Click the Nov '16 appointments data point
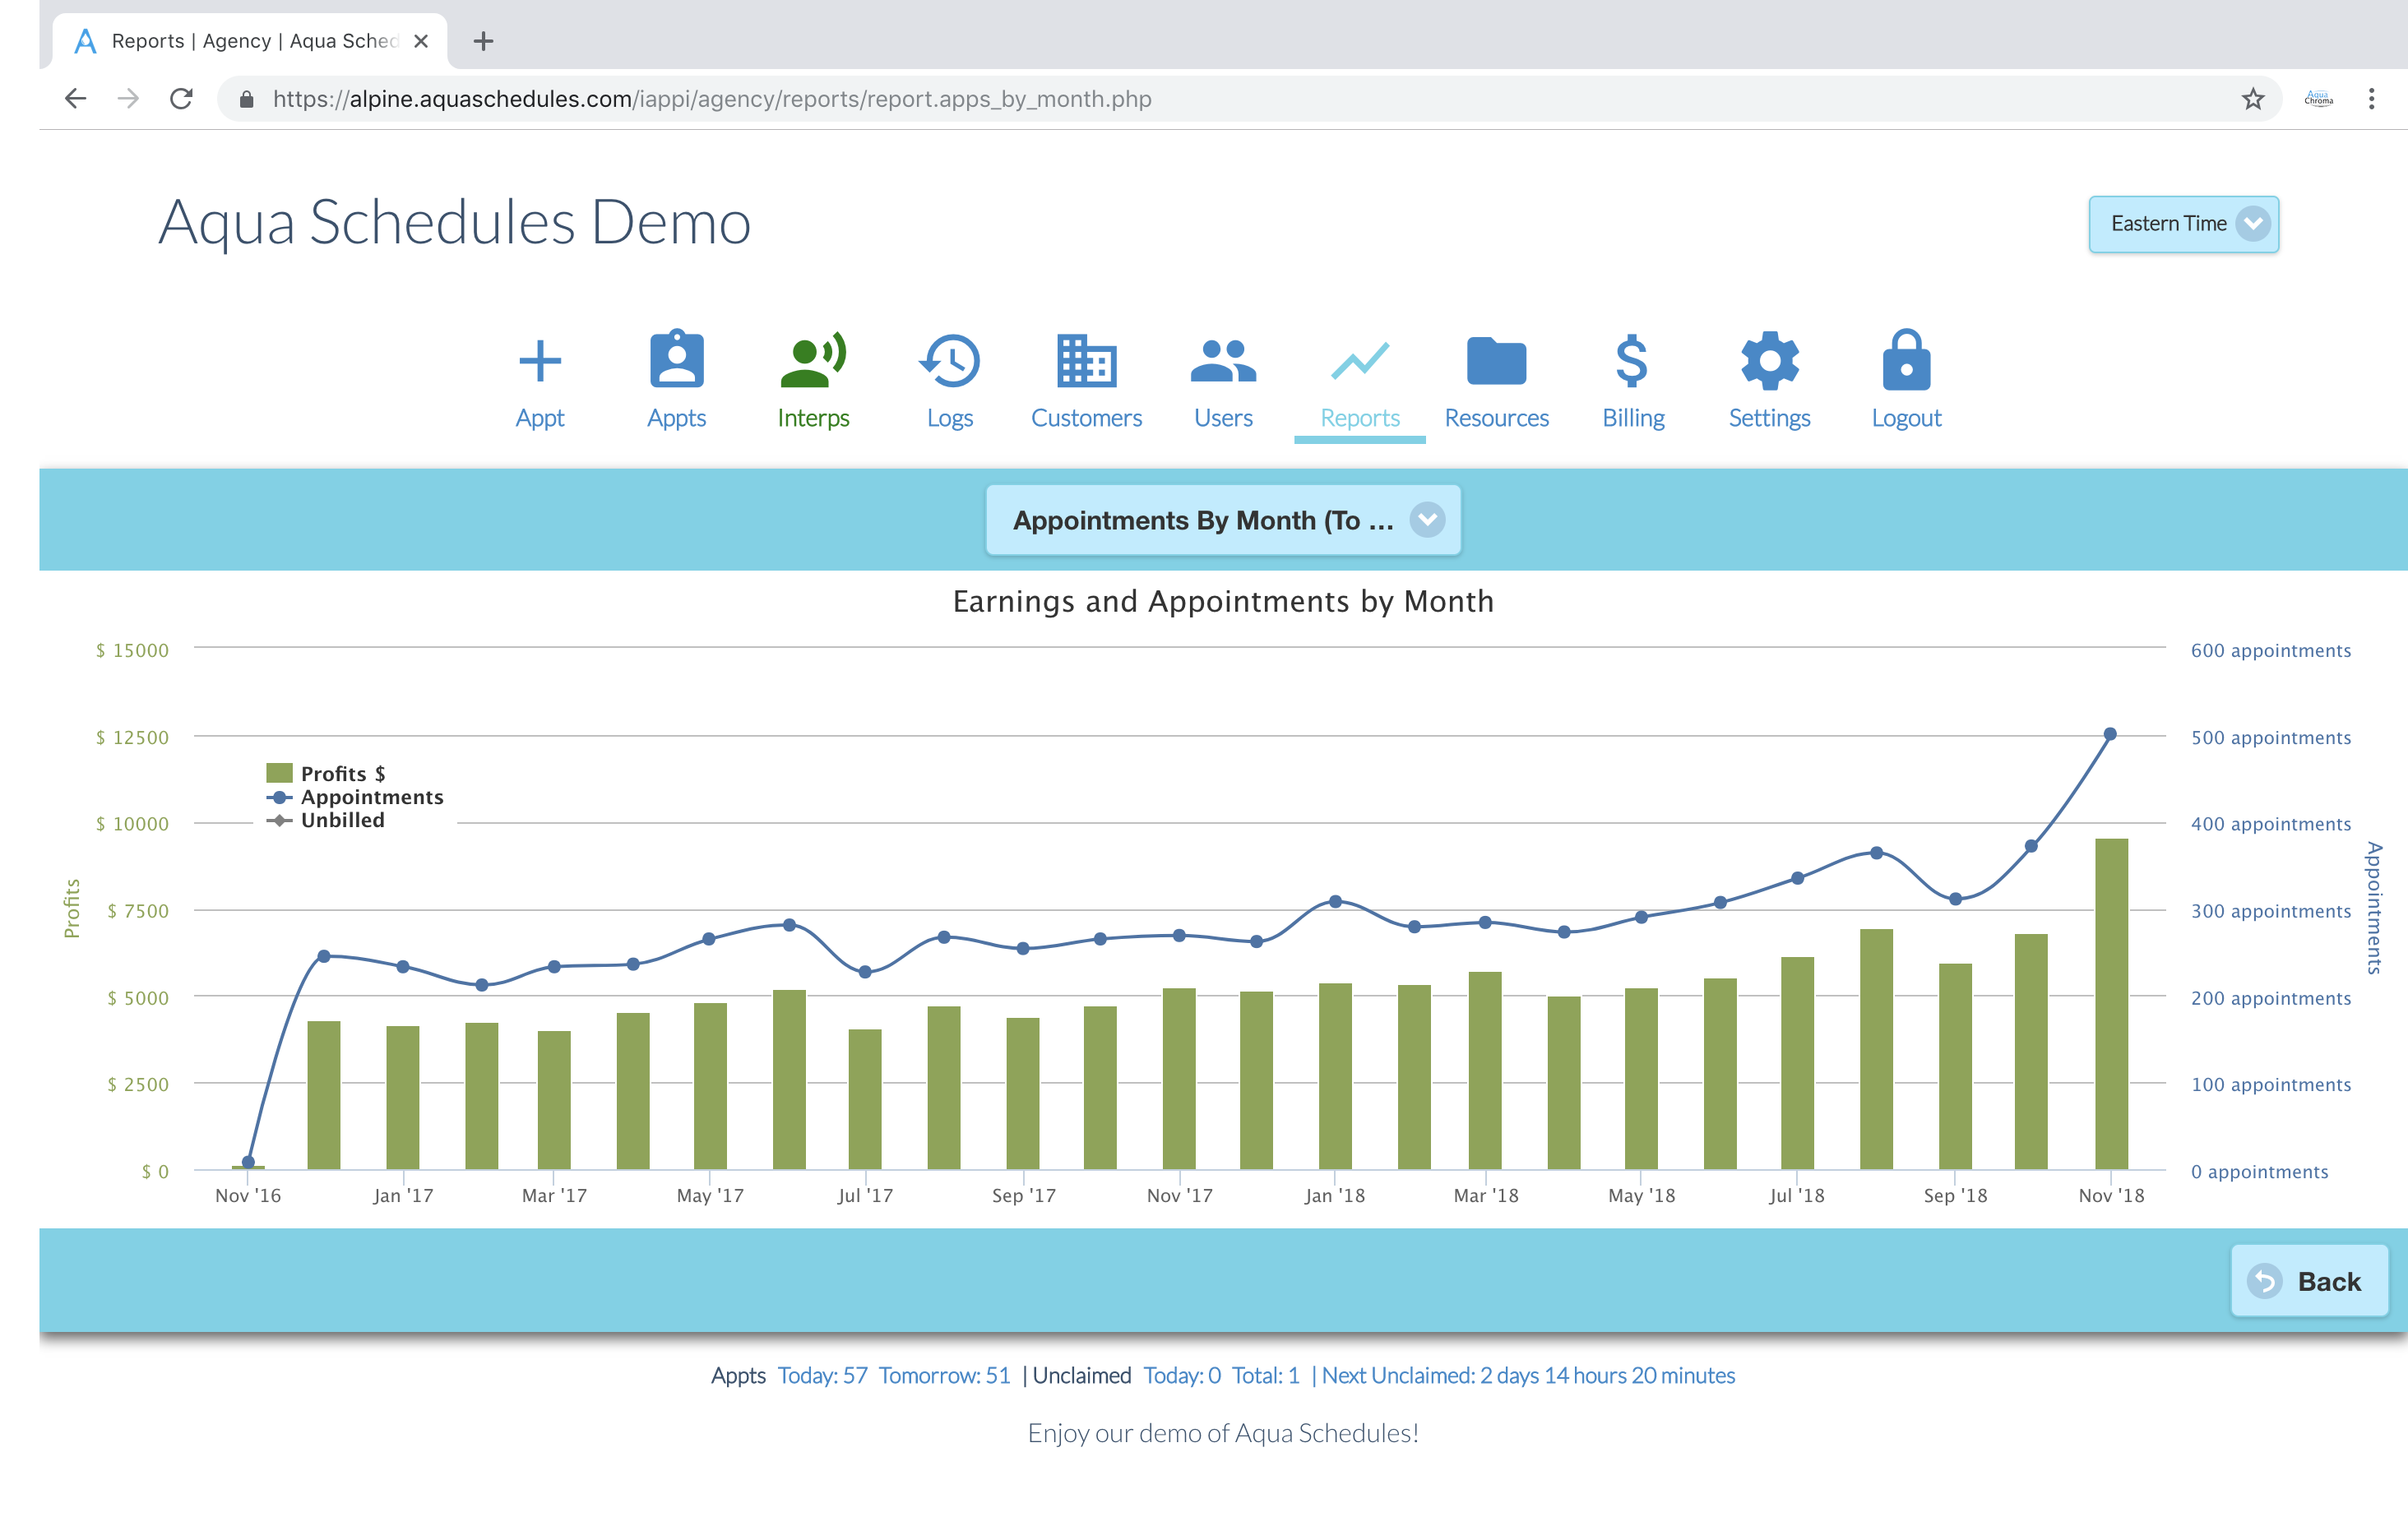Screen dimensions: 2408x1526 248,1162
